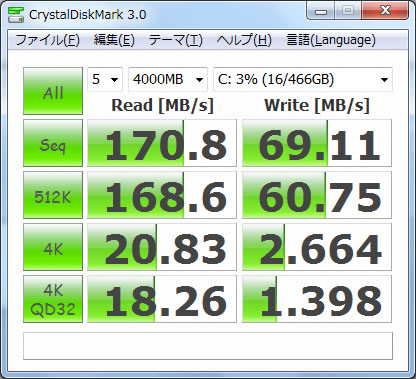Select the 4K read result 20.83
This screenshot has width=416, height=379.
(x=162, y=247)
